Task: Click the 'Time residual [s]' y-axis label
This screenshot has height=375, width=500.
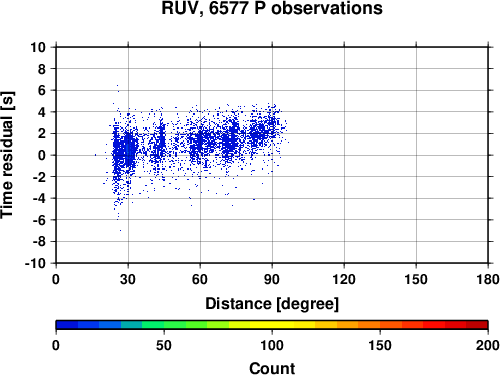Action: click(7, 155)
